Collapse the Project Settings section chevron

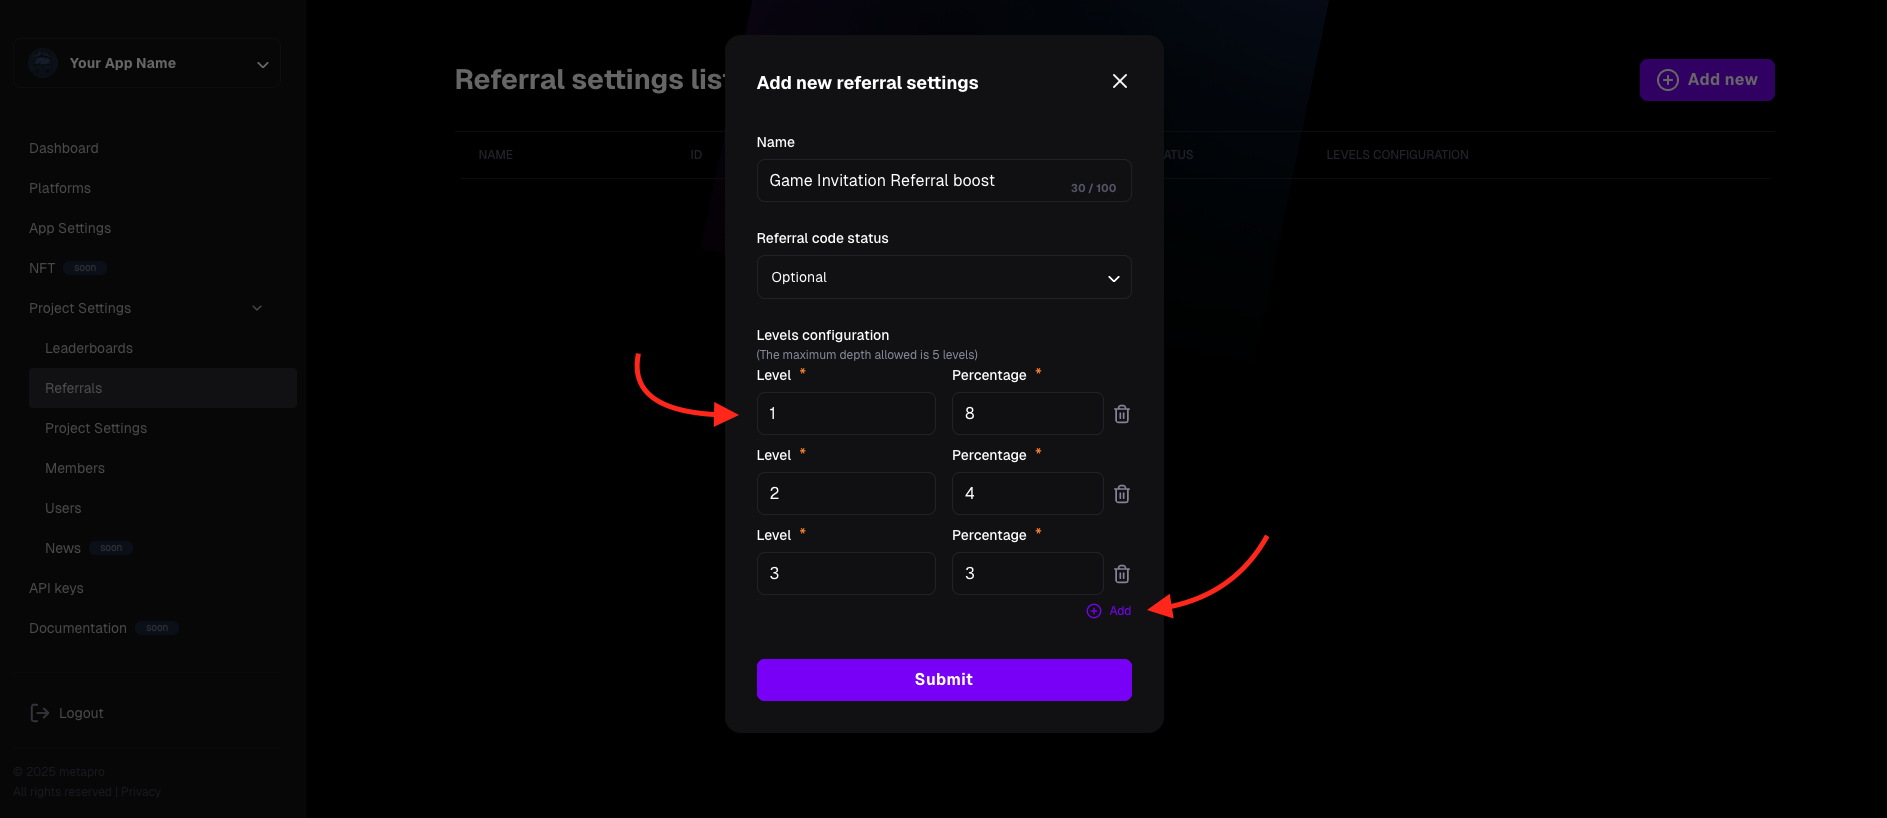pyautogui.click(x=257, y=308)
